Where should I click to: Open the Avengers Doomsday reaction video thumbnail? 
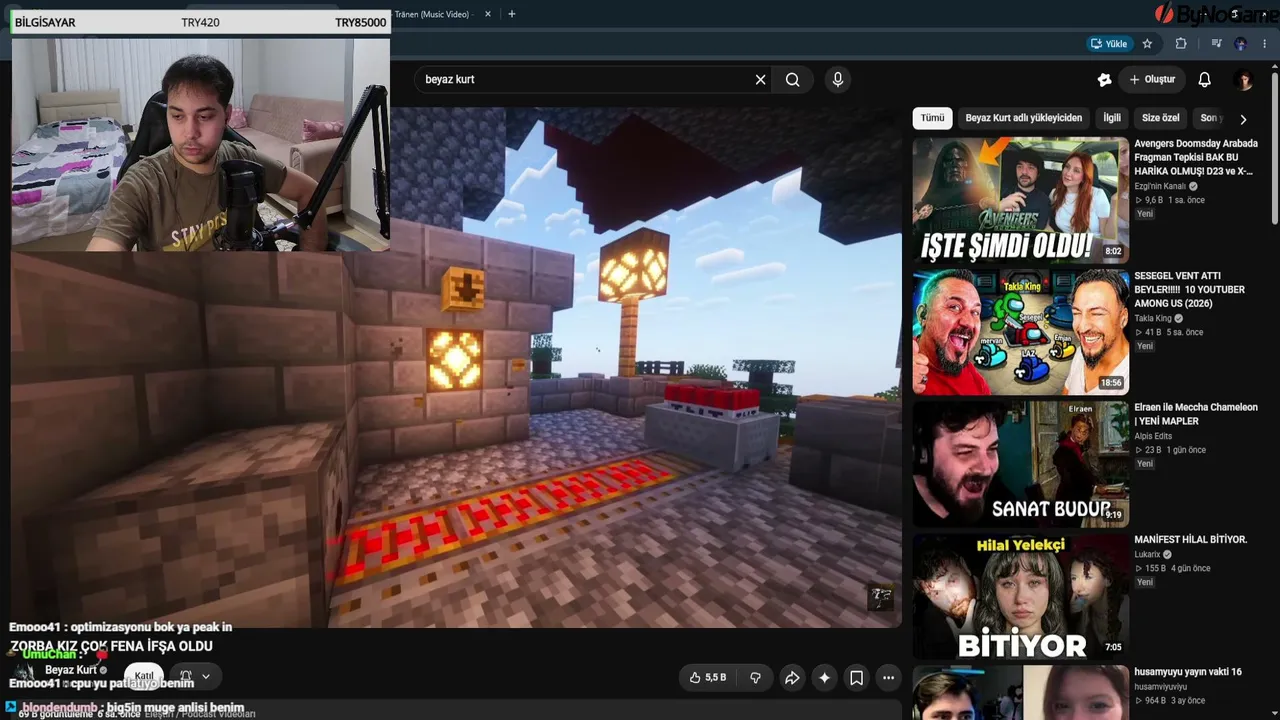[1020, 199]
